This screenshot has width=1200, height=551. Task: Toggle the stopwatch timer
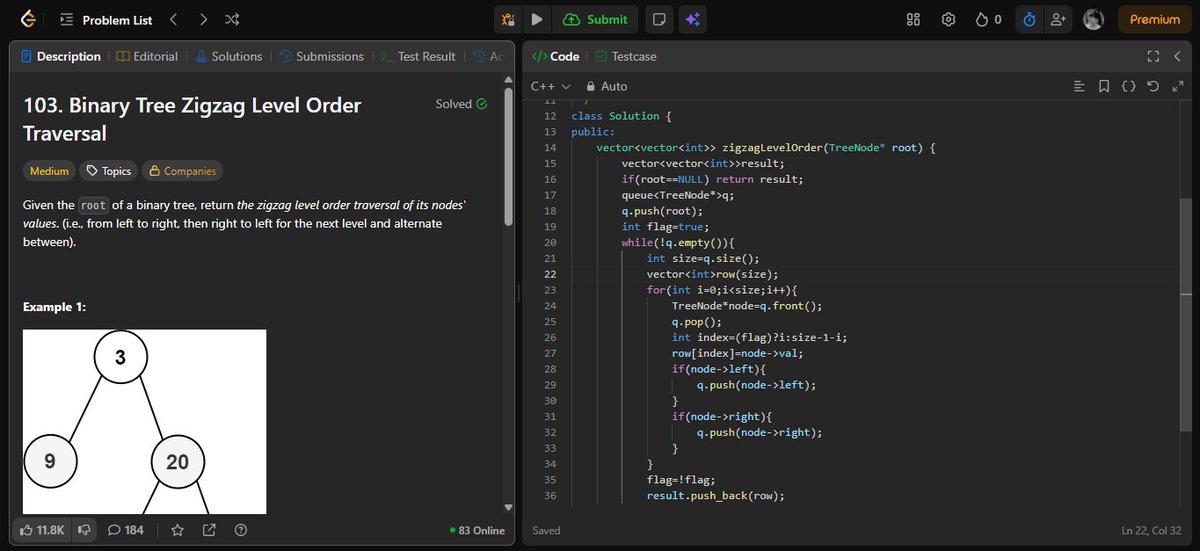pos(1029,19)
